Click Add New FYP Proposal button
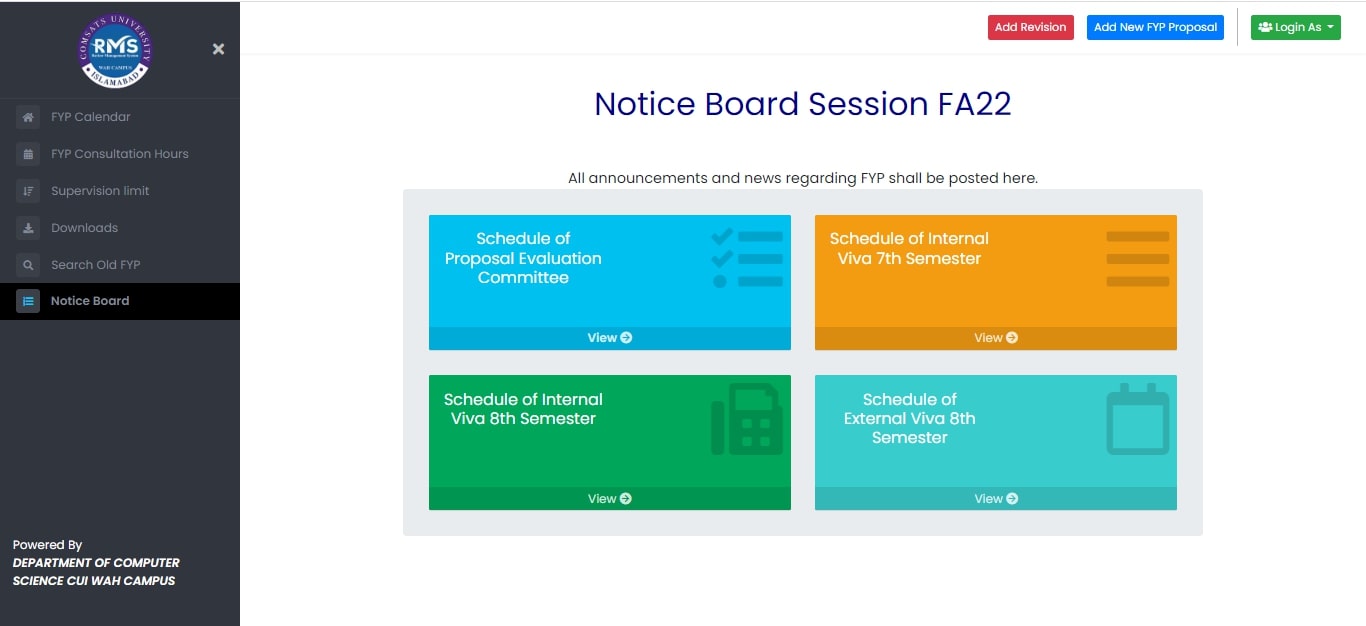The image size is (1366, 626). [1155, 27]
